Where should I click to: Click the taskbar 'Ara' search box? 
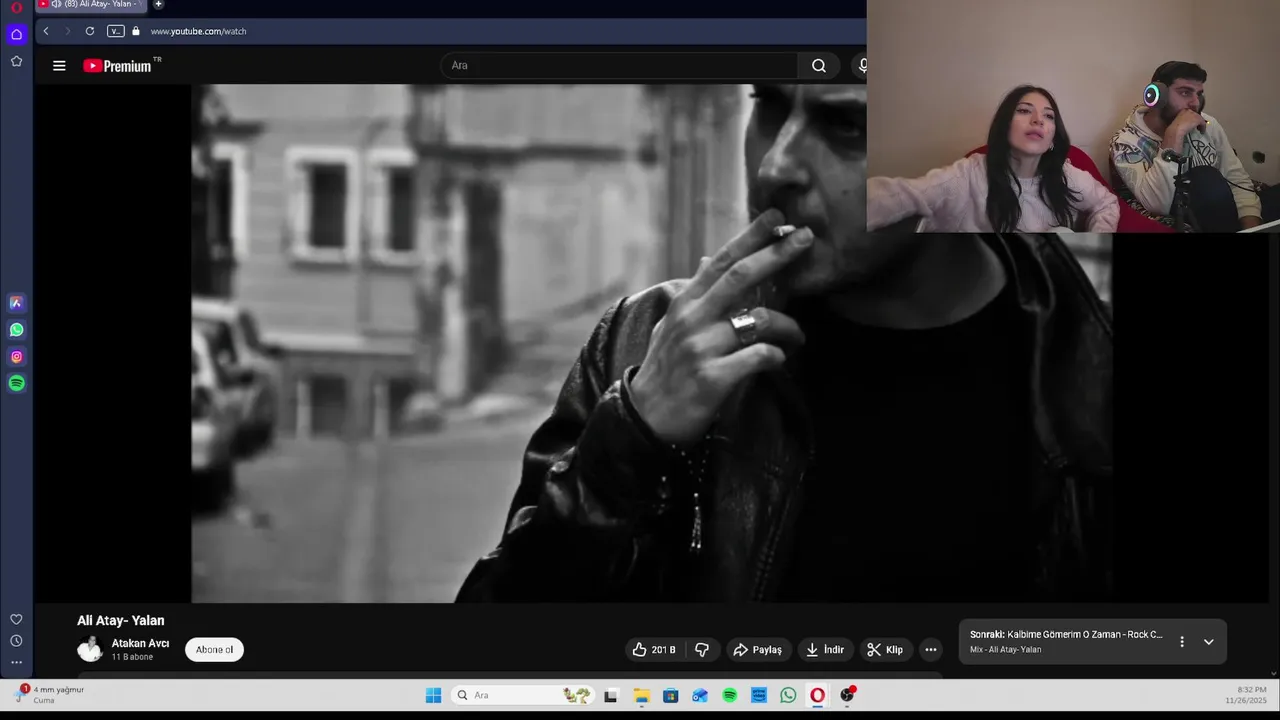[x=522, y=695]
